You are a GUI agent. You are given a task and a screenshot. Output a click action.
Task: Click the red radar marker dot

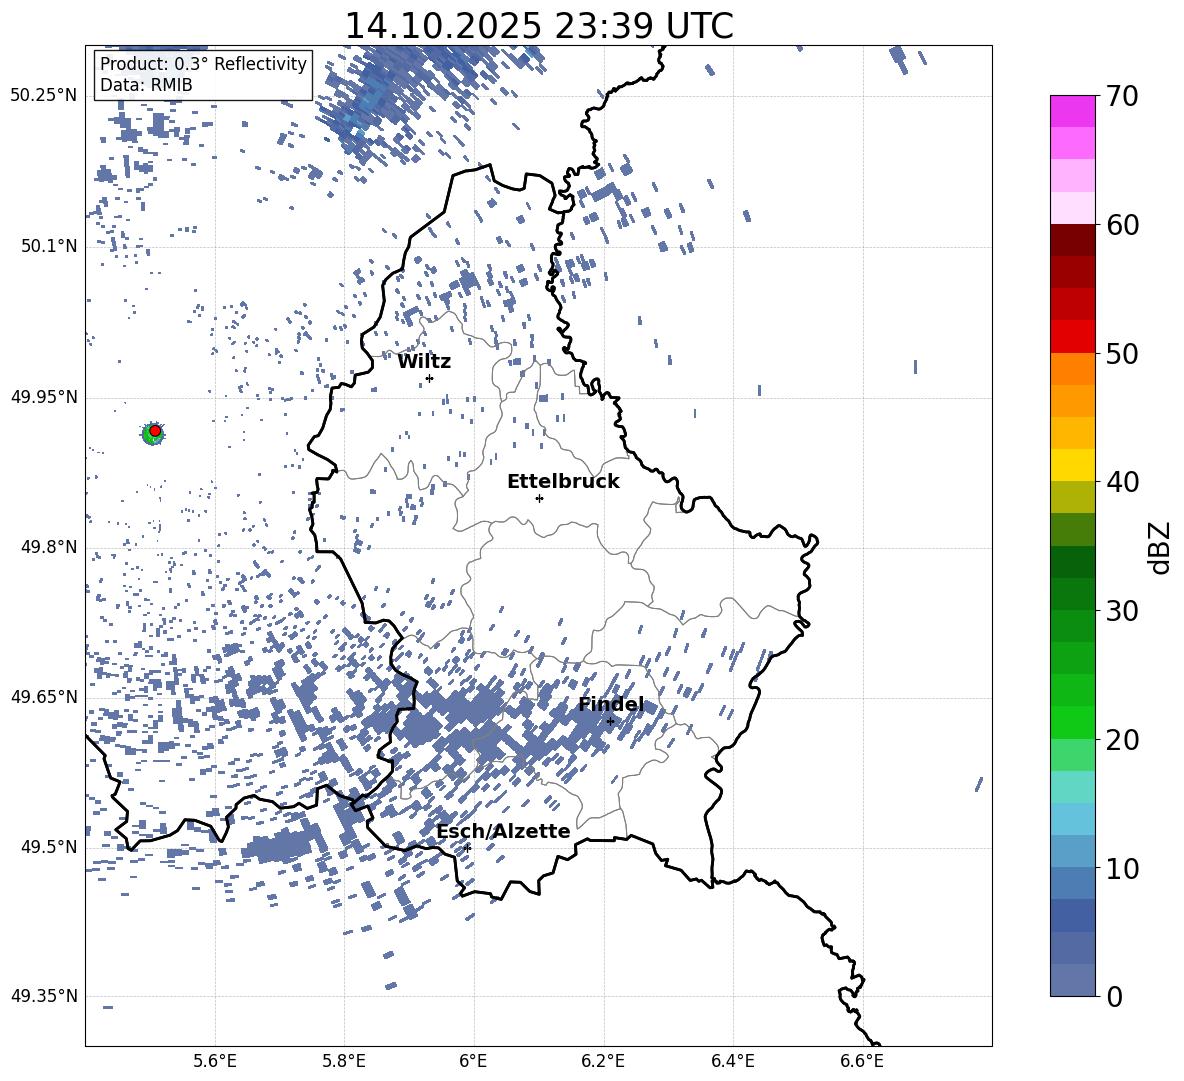(155, 431)
